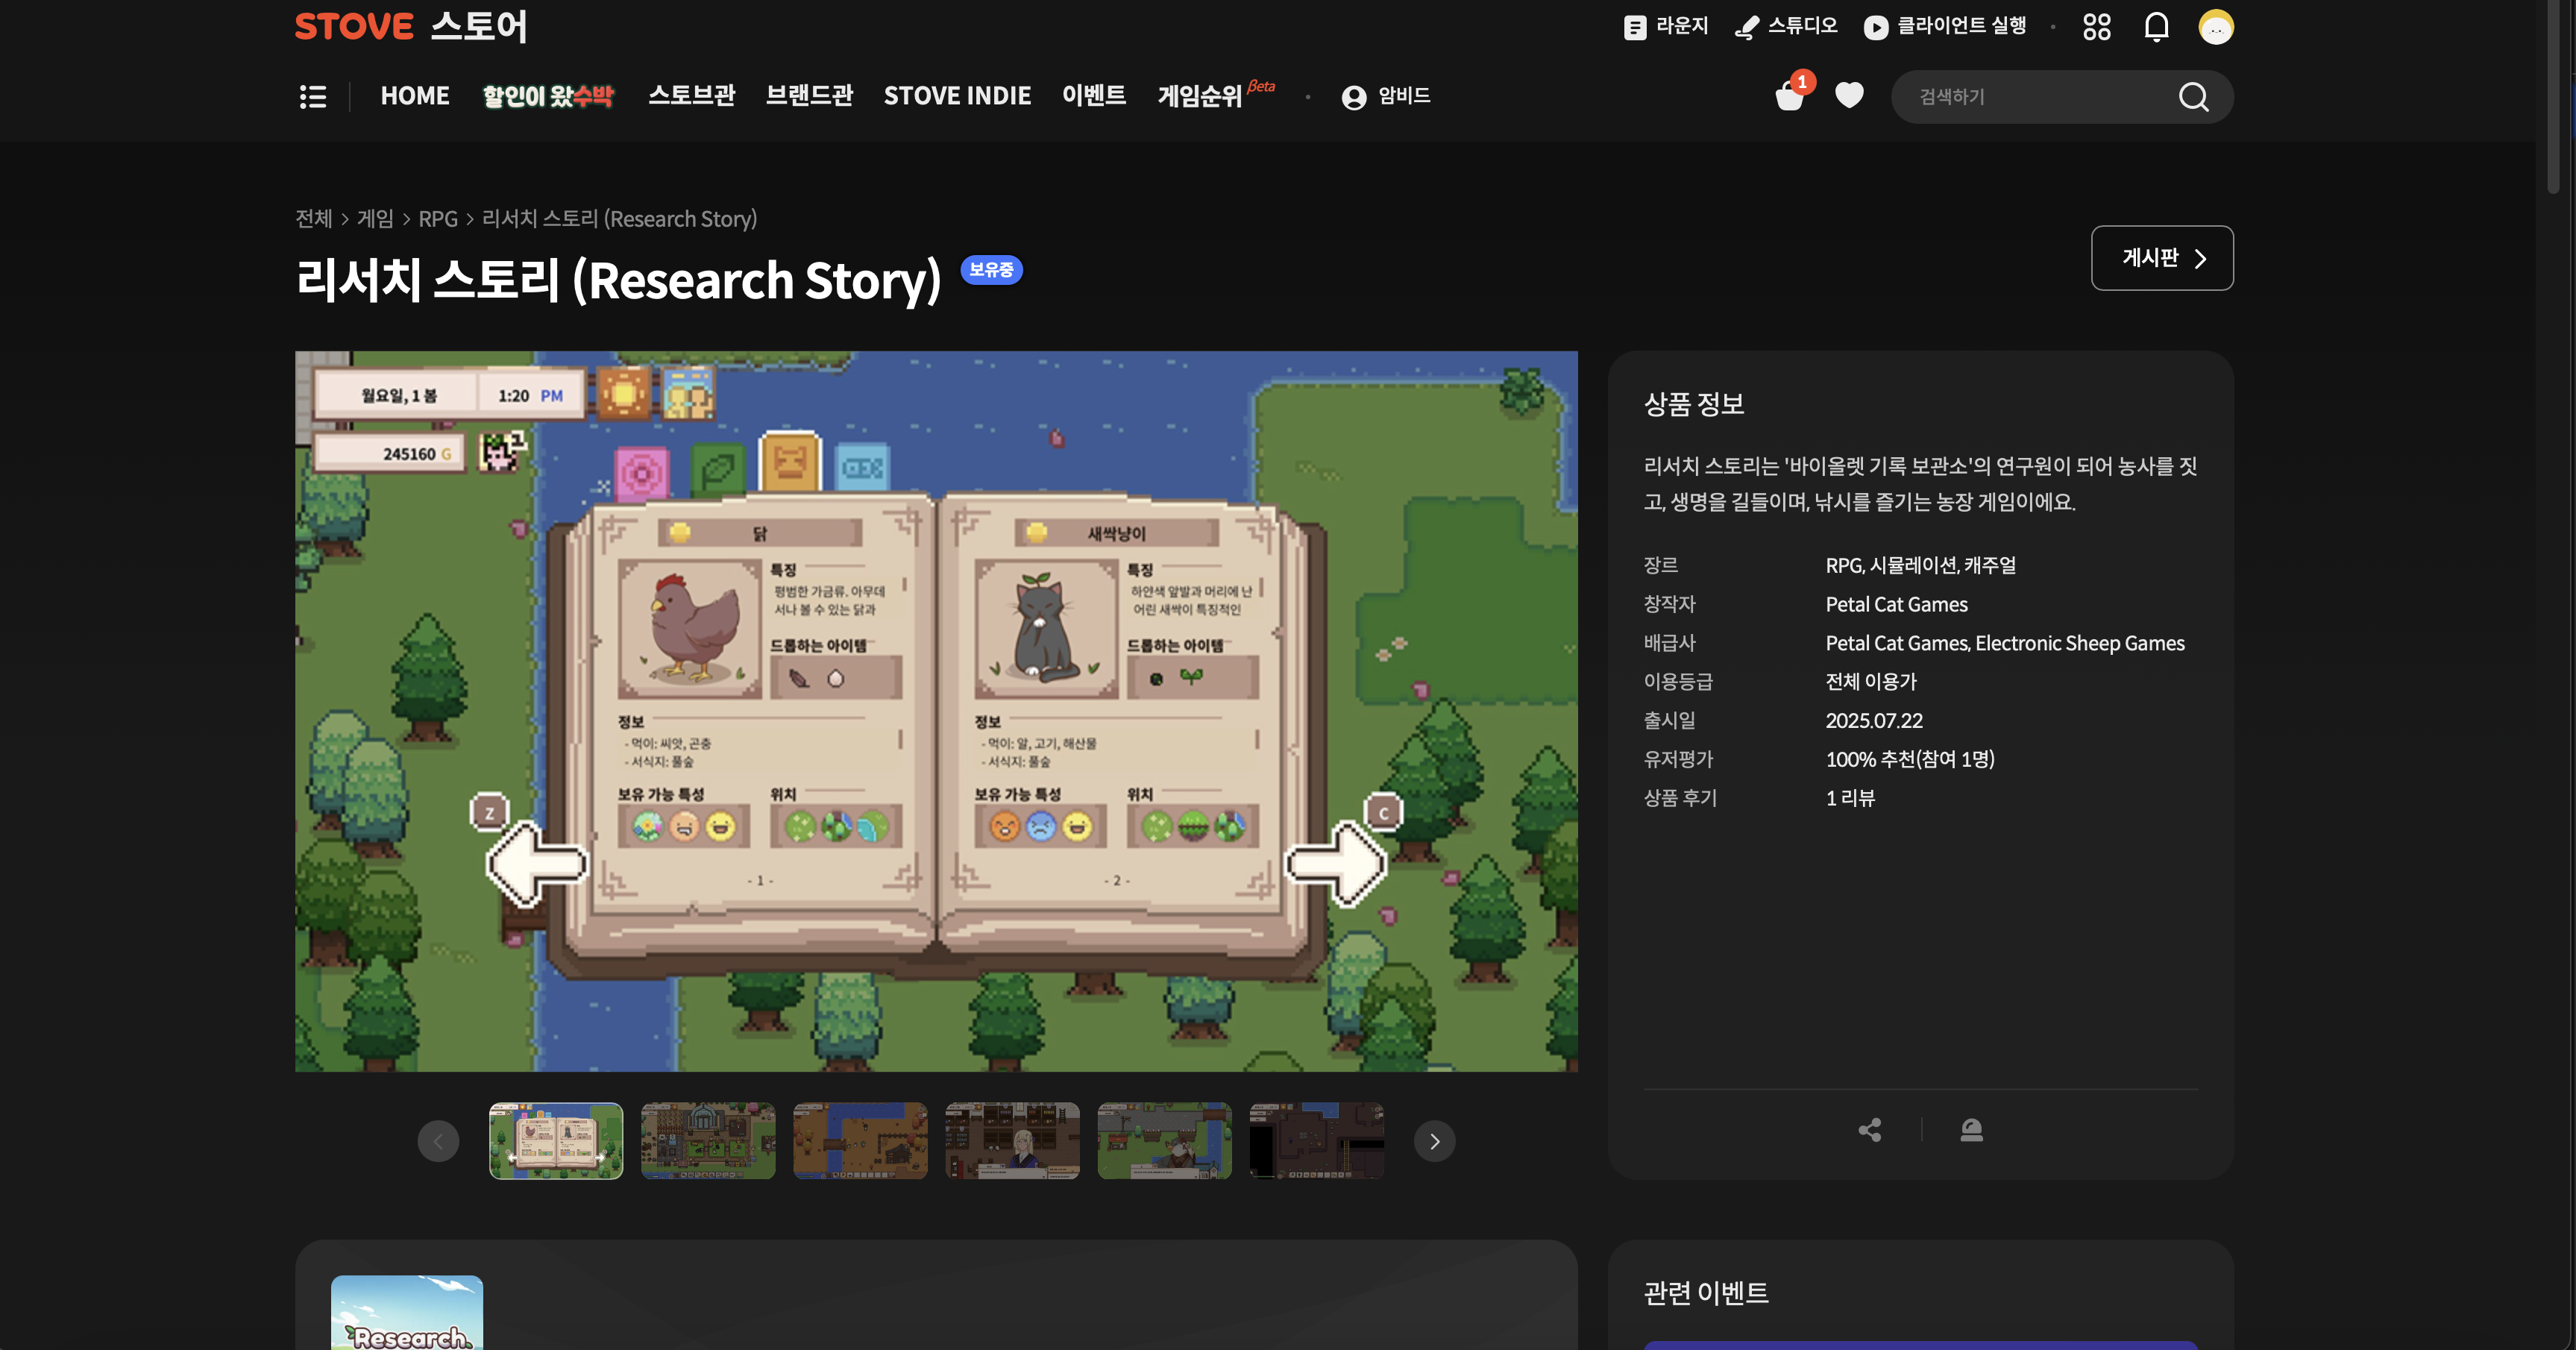The height and width of the screenshot is (1350, 2576).
Task: Go to next thumbnails with right arrow
Action: click(1435, 1141)
